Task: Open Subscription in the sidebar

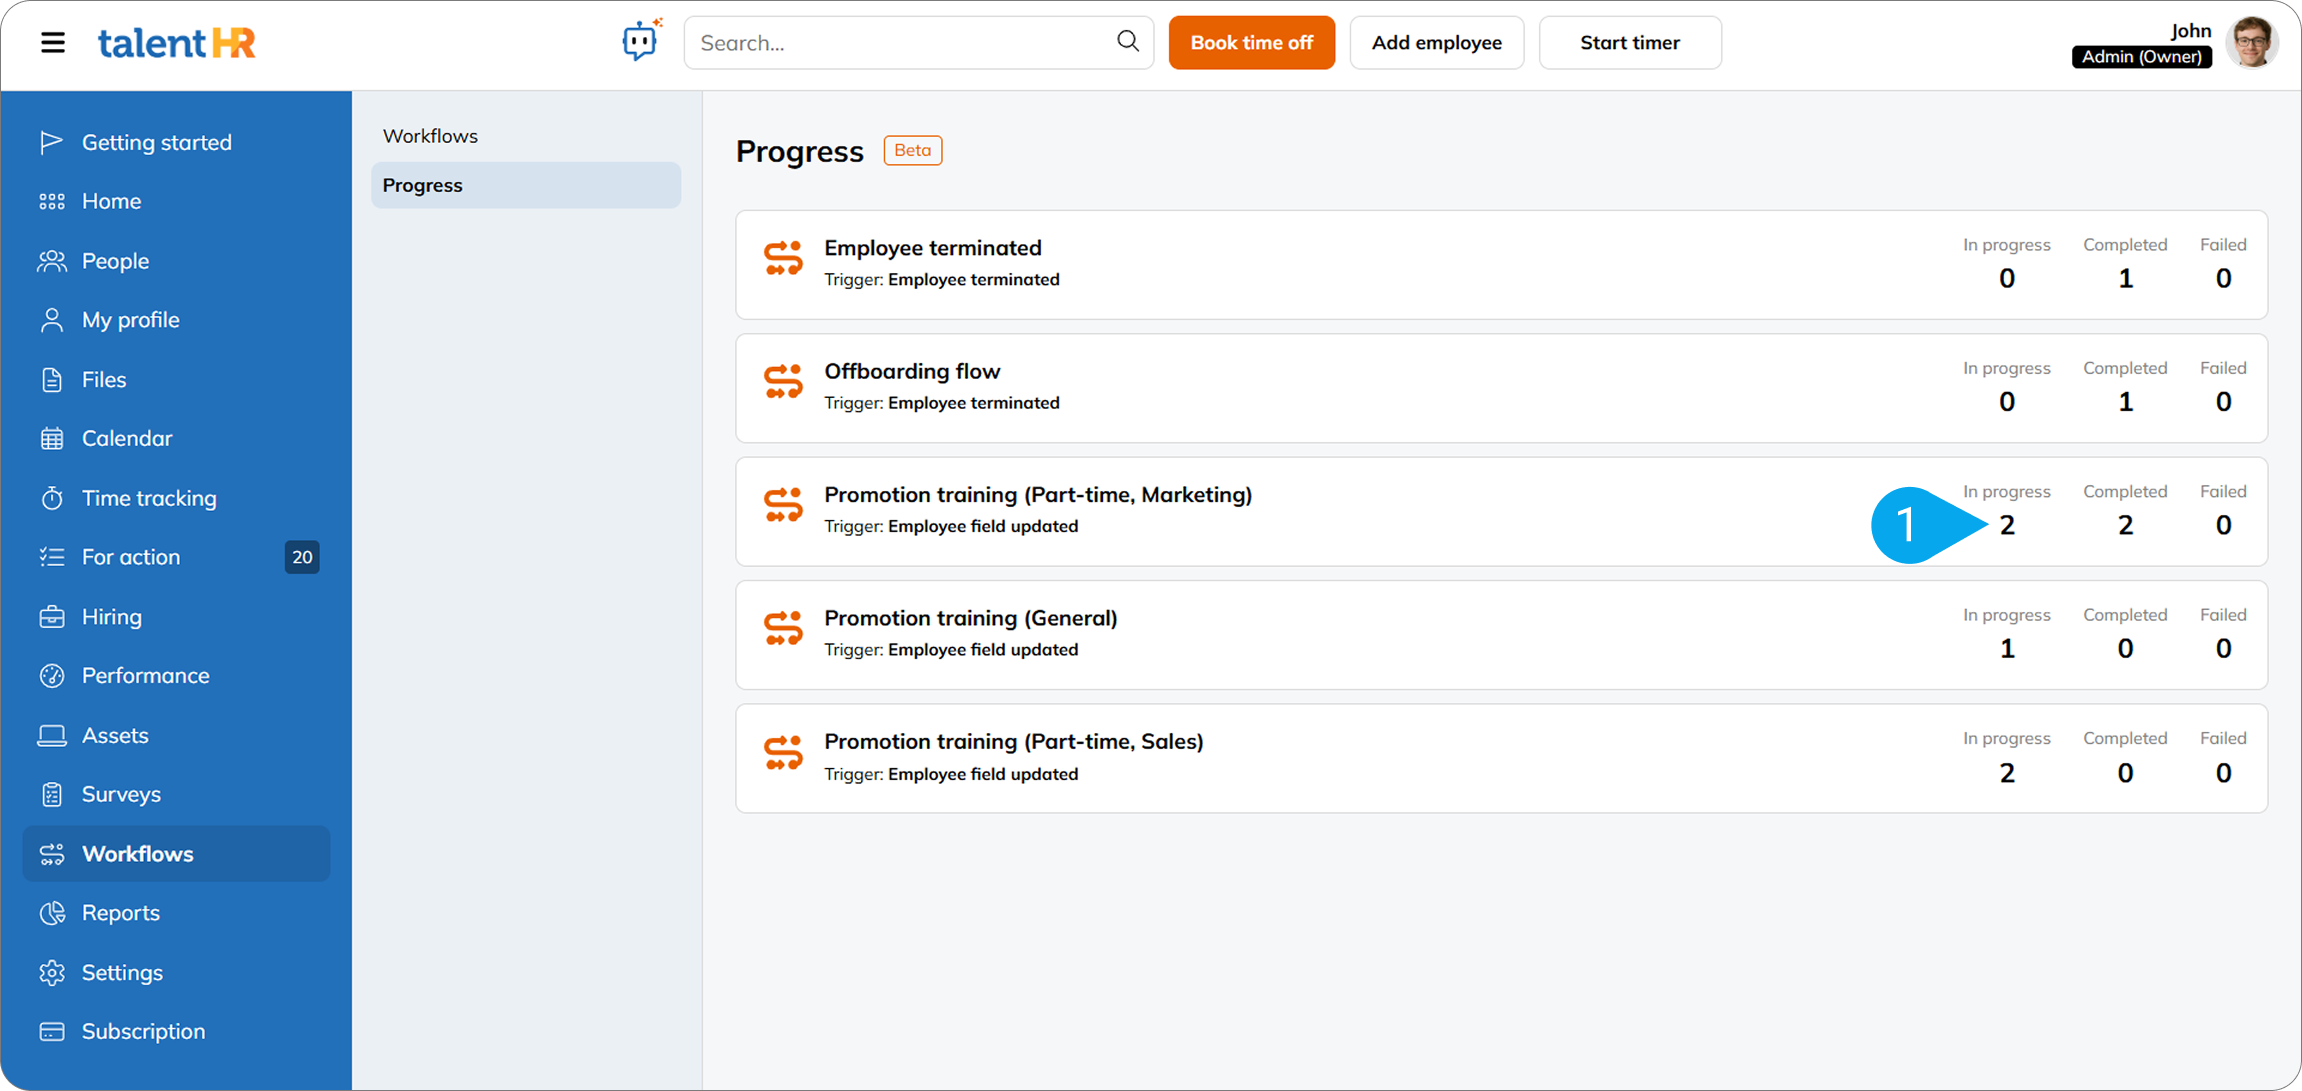Action: [x=176, y=1031]
